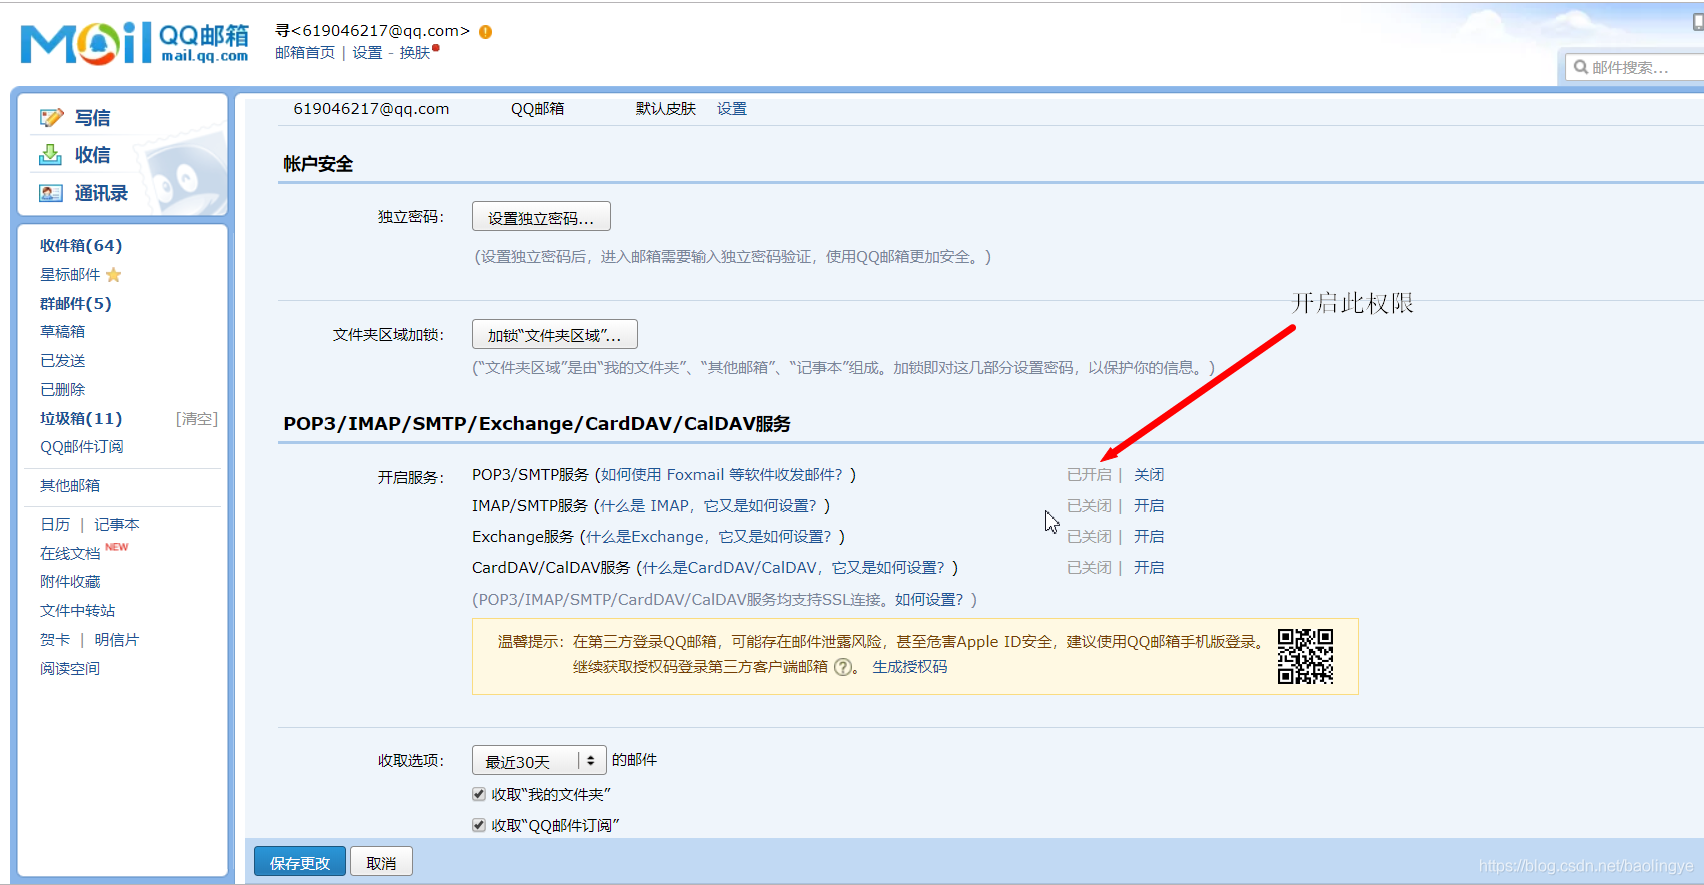Viewport: 1704px width, 885px height.
Task: Click 开启 for Exchange service
Action: pos(1149,537)
